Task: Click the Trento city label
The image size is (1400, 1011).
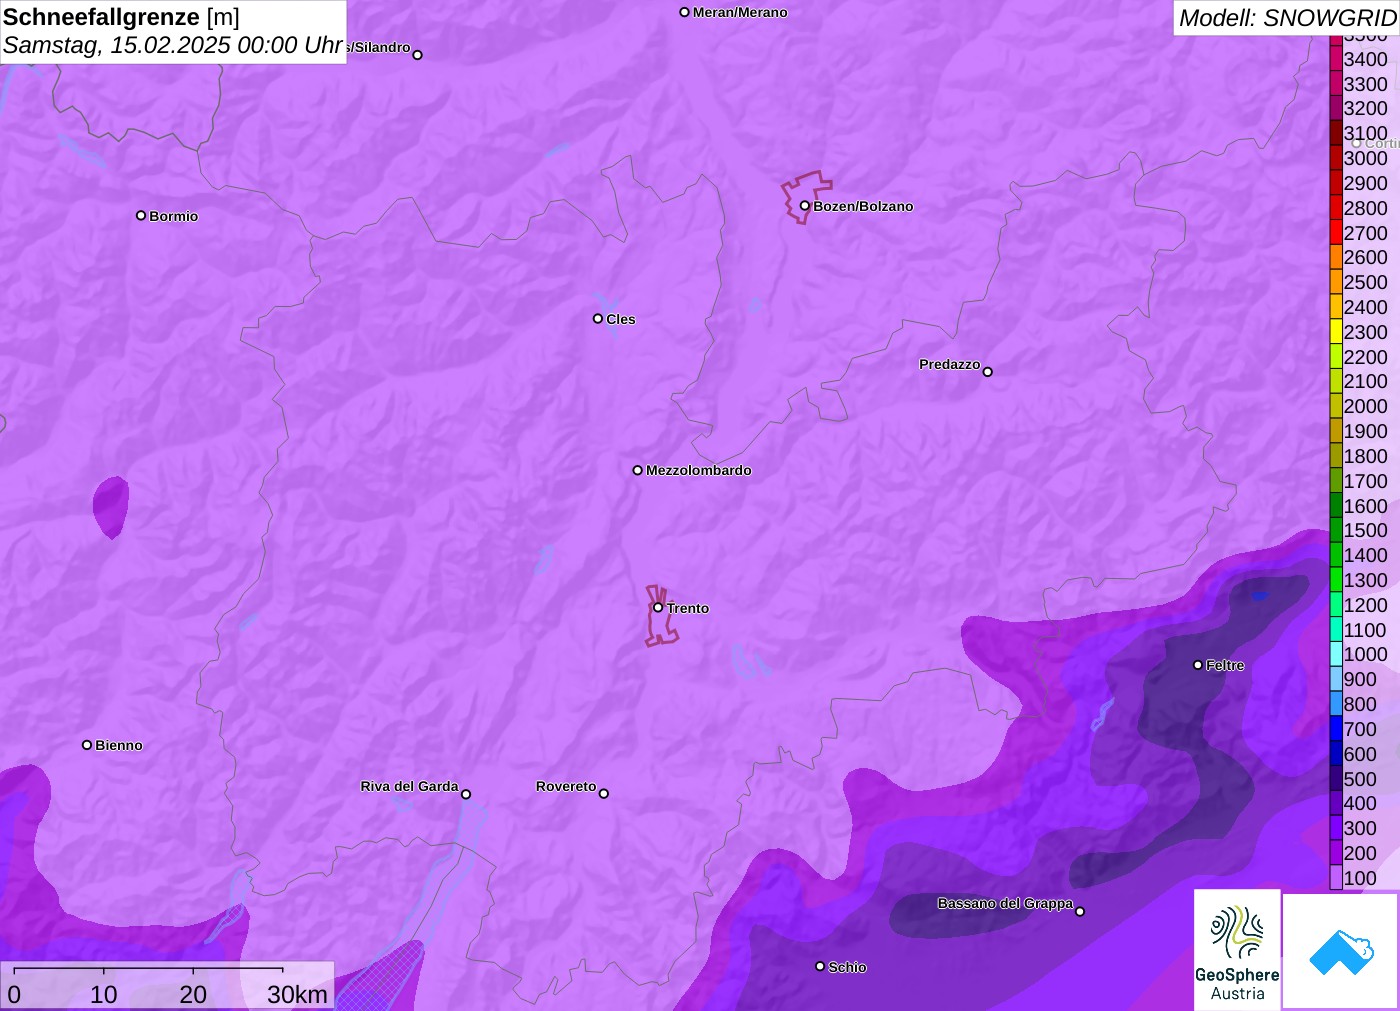Action: tap(688, 608)
